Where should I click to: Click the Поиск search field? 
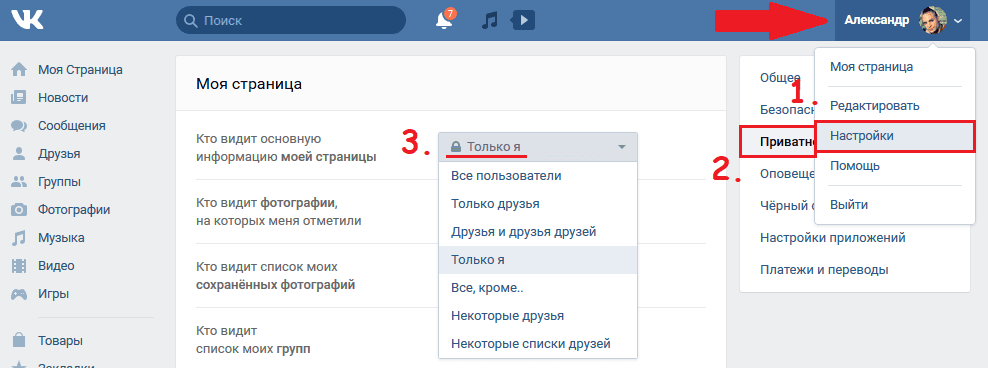pos(290,20)
